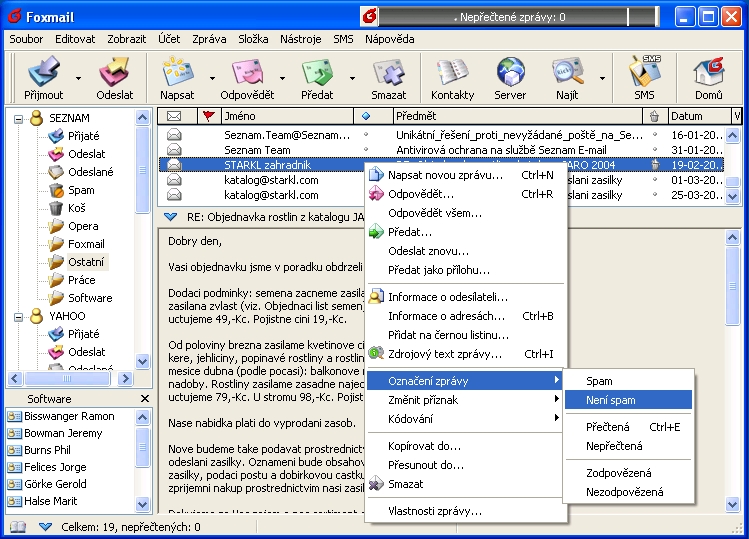
Task: Click the trash bin column header icon
Action: coord(654,116)
